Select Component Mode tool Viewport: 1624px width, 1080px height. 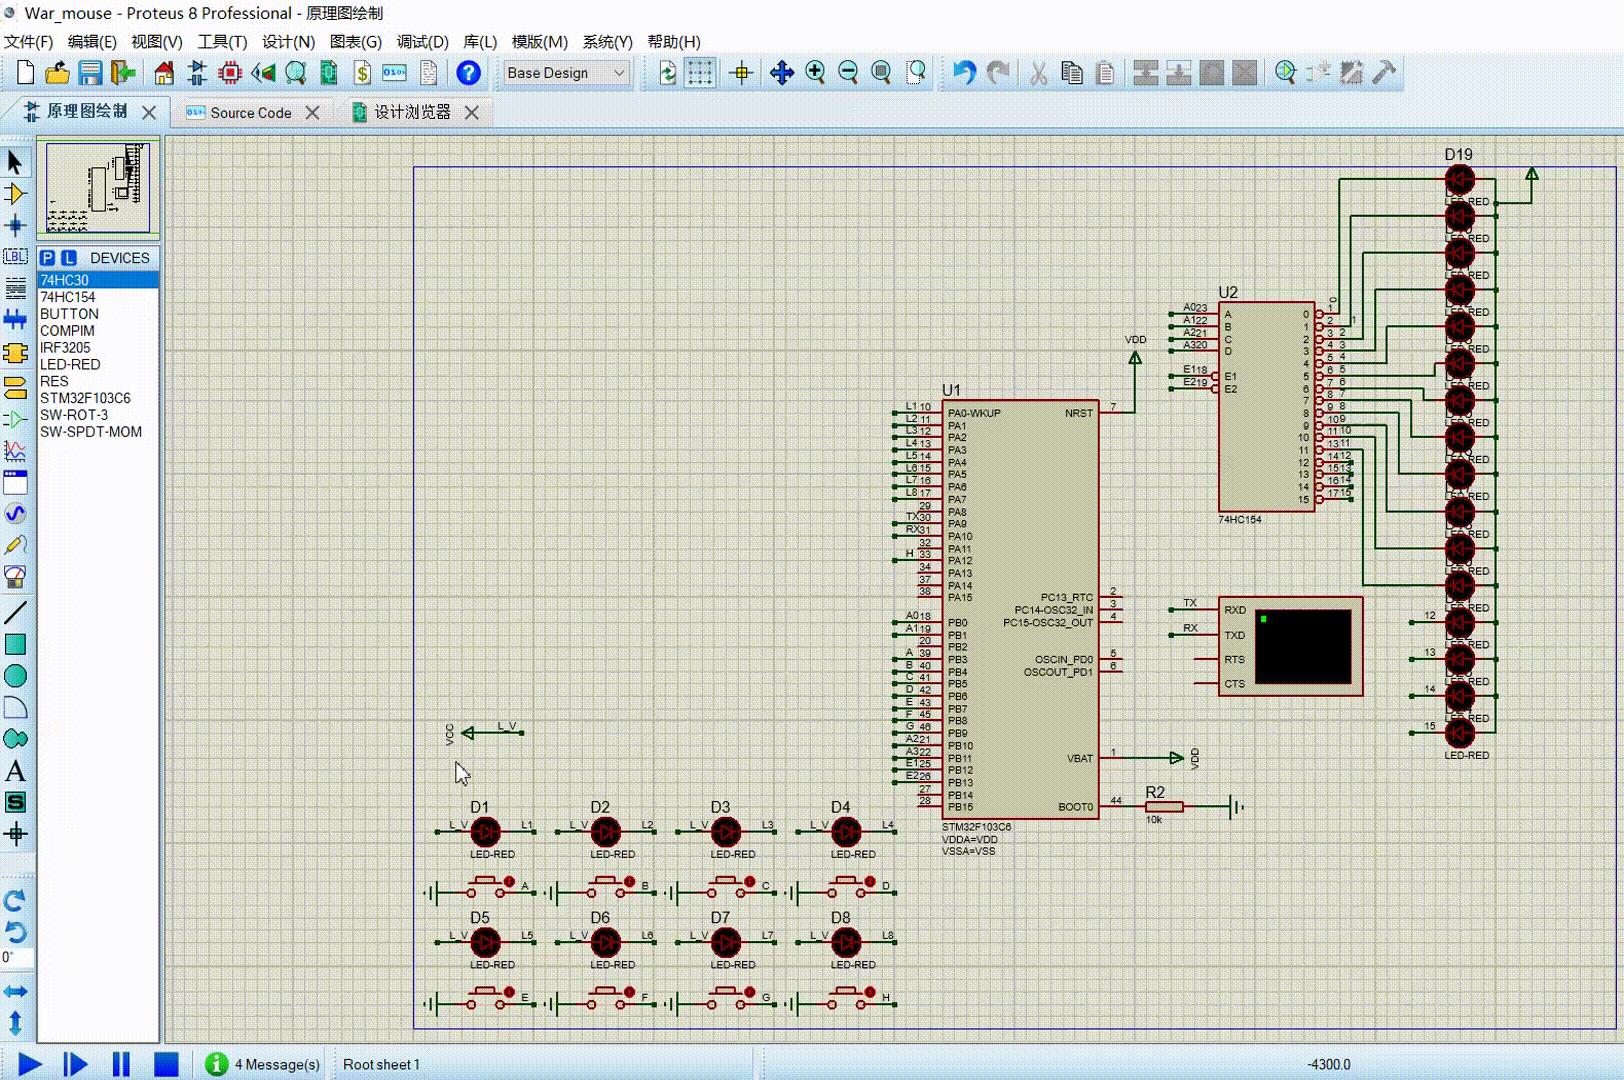tap(15, 193)
